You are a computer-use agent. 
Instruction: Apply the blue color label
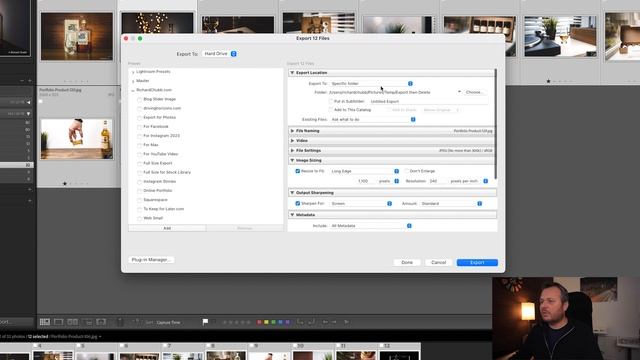pyautogui.click(x=280, y=322)
